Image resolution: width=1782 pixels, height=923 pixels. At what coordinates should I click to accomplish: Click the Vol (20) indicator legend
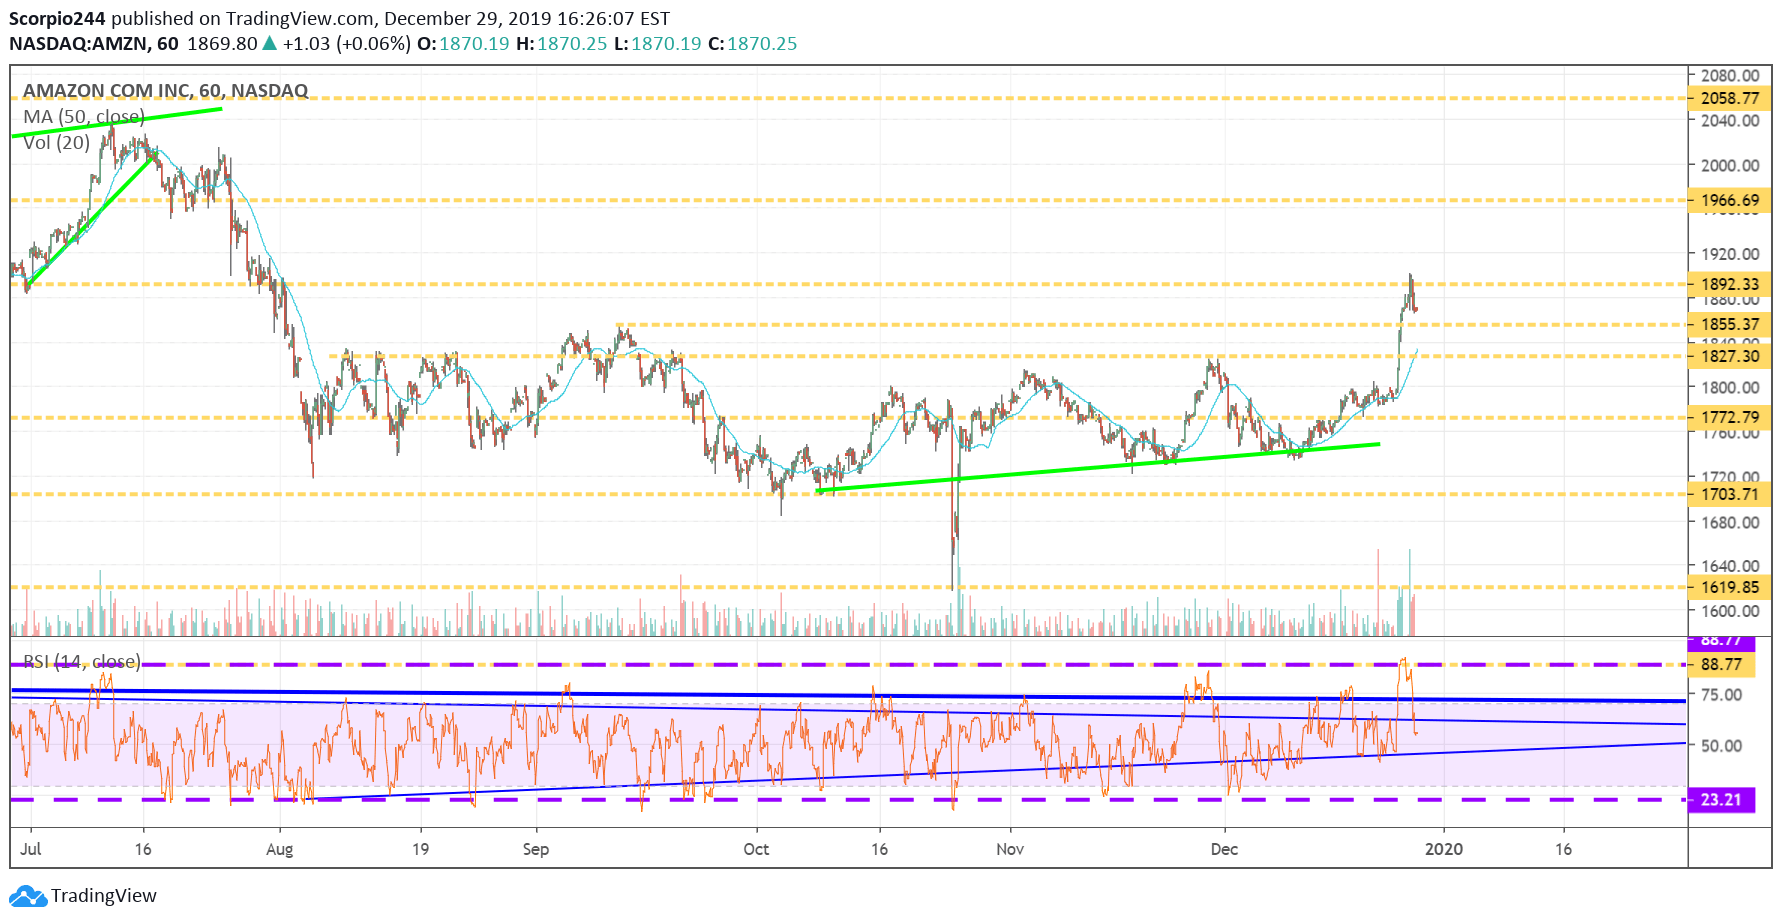56,143
